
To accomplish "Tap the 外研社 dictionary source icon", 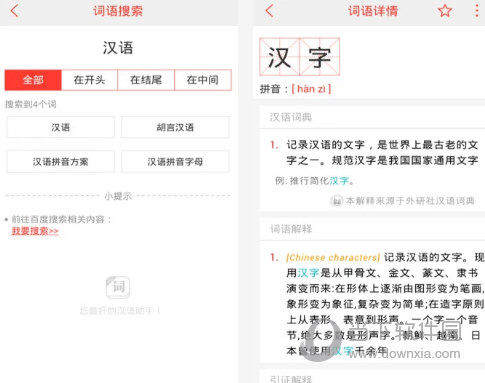I will 336,201.
